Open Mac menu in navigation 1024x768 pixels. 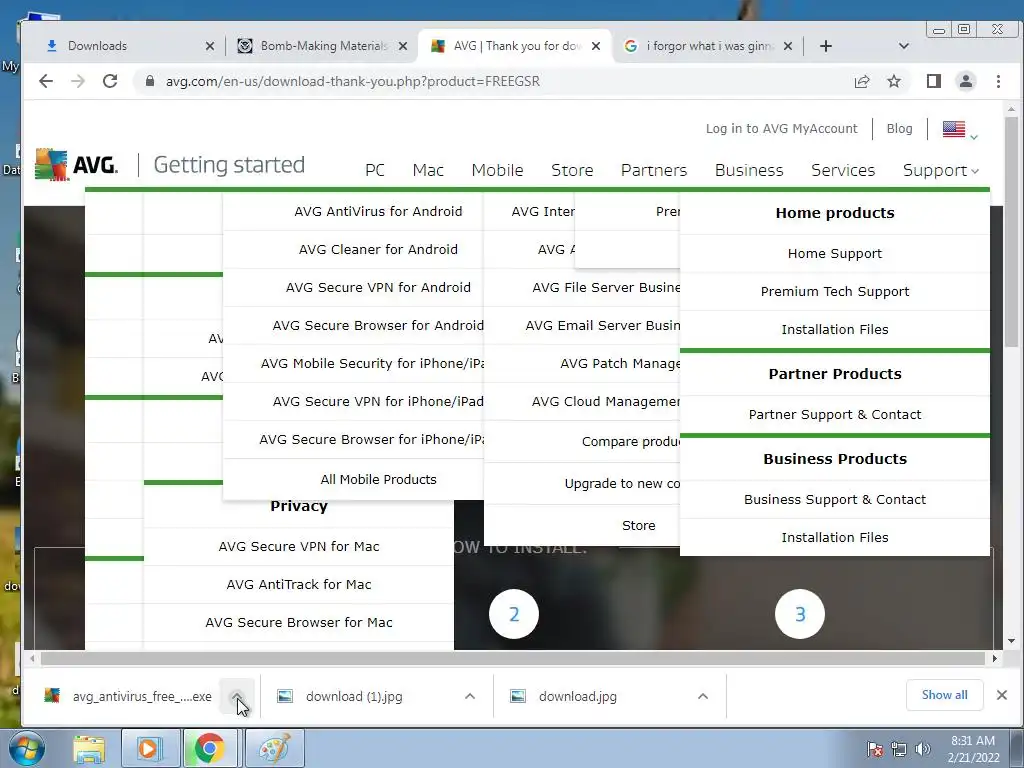(428, 170)
